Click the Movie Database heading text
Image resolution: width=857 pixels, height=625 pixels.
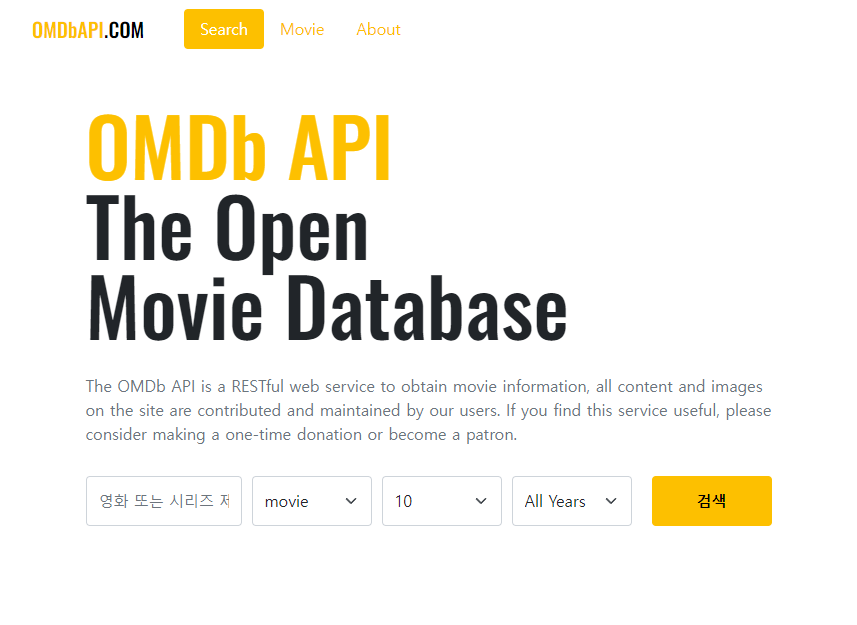327,309
